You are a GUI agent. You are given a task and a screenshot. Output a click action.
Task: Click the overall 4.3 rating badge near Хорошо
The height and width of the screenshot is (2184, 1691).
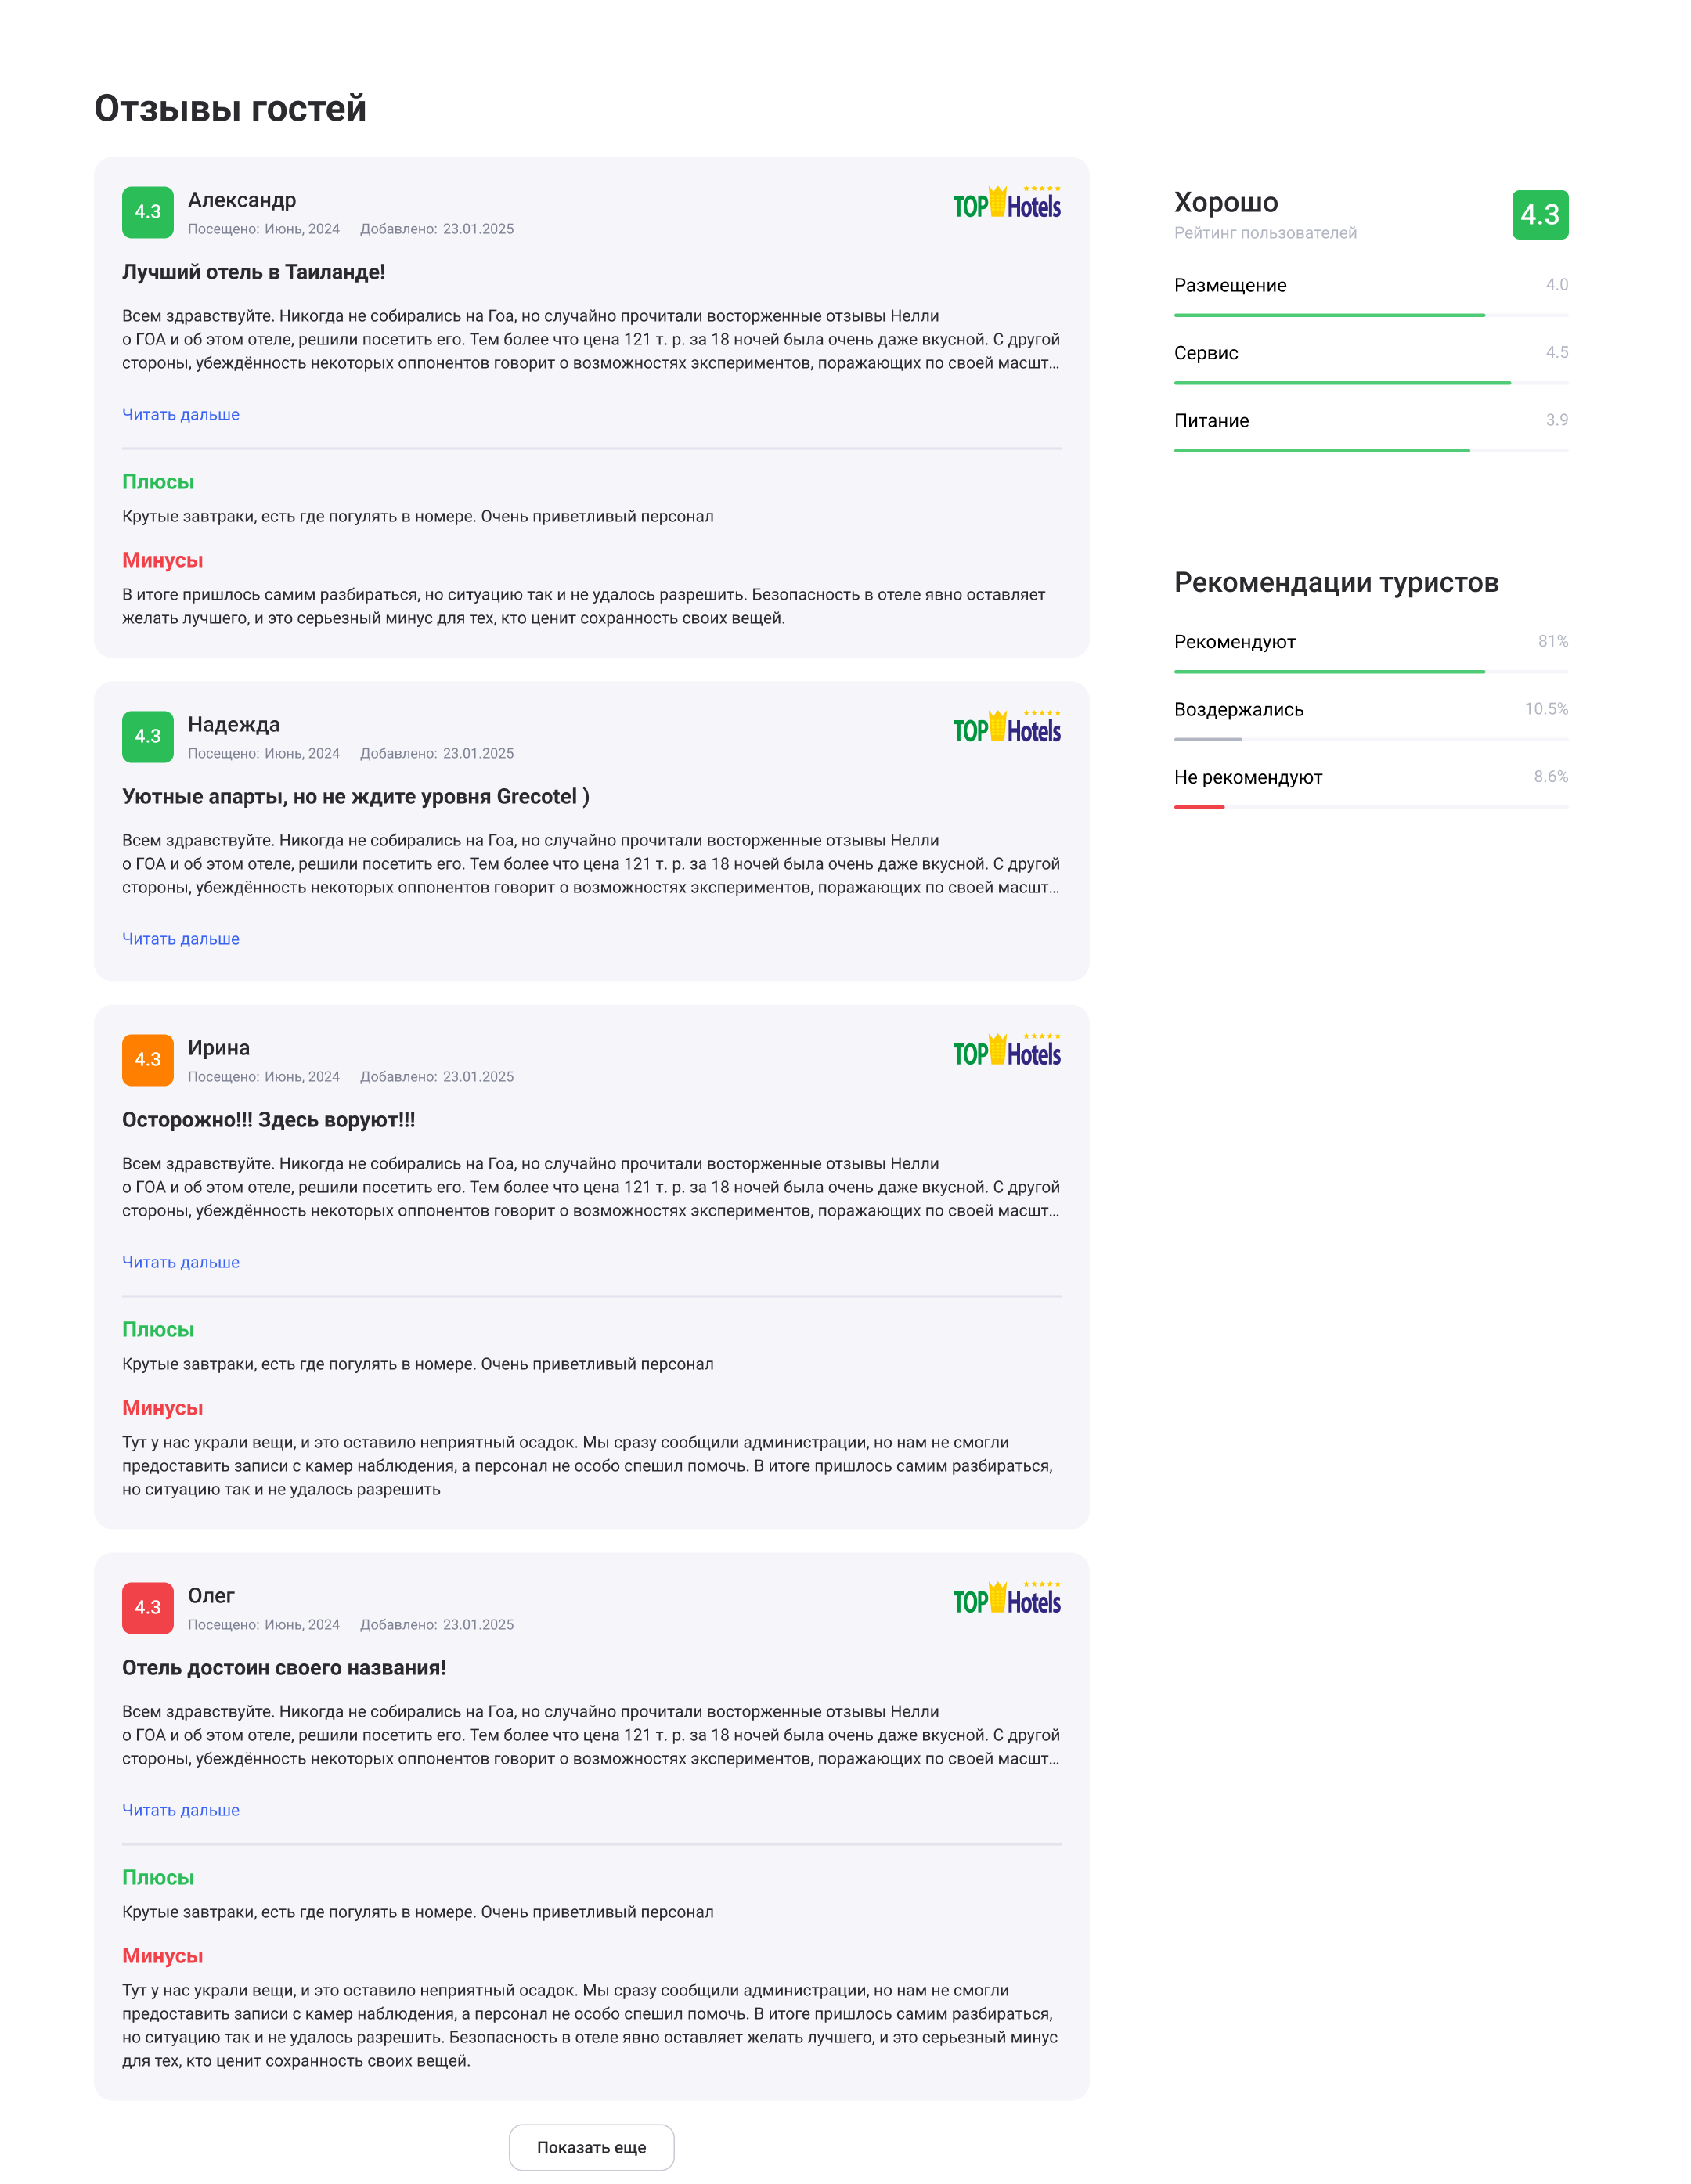point(1539,215)
